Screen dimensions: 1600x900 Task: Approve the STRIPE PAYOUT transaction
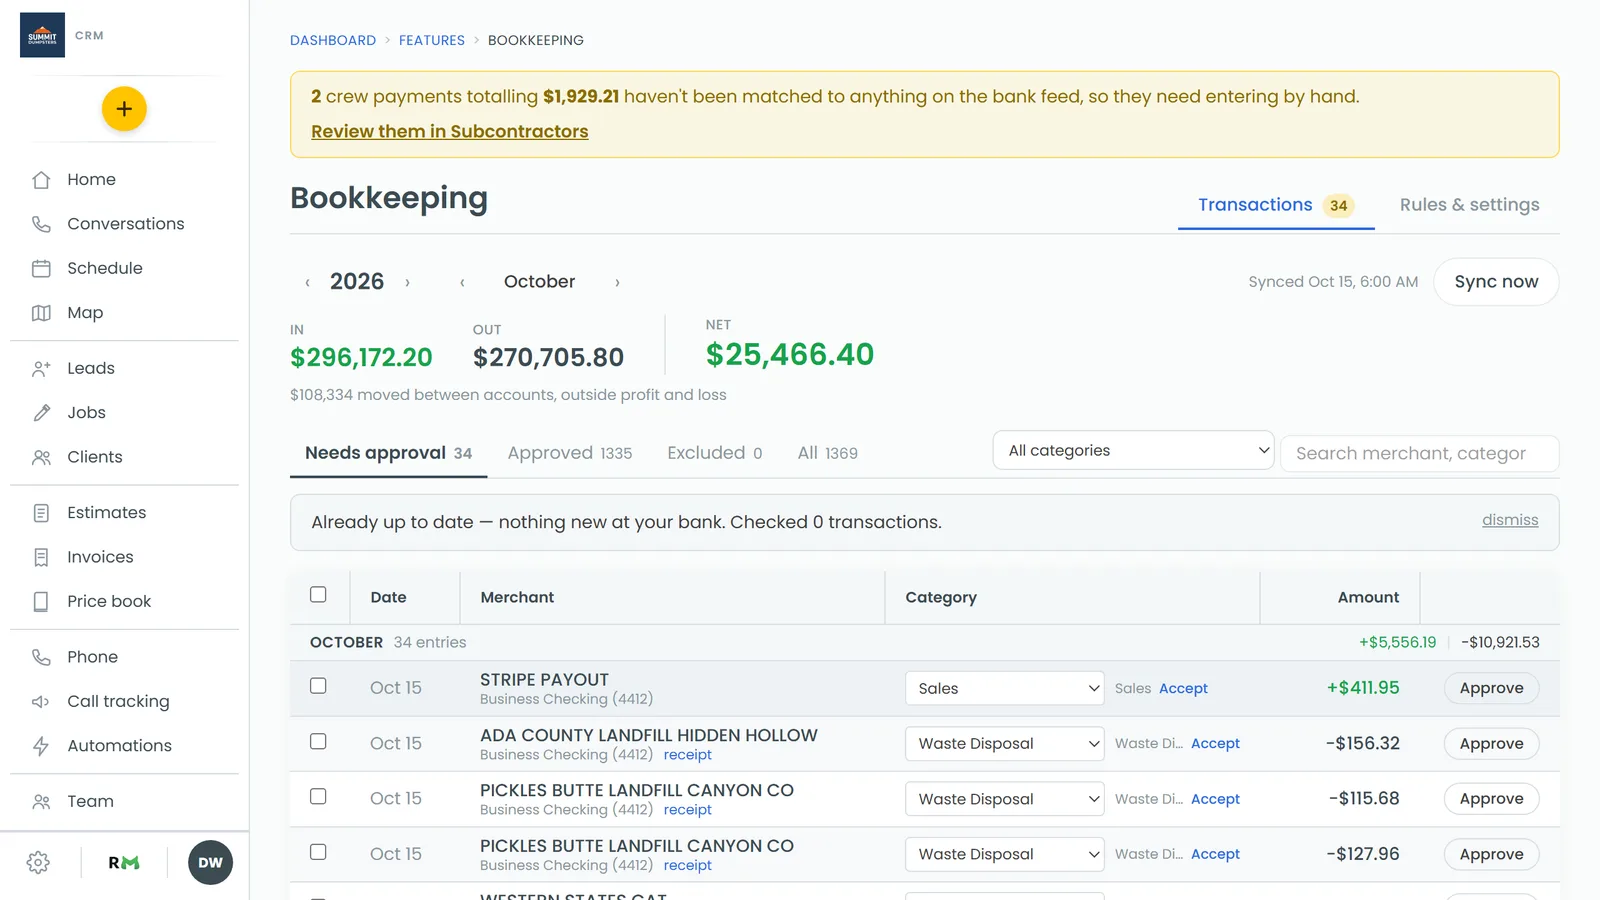tap(1491, 688)
